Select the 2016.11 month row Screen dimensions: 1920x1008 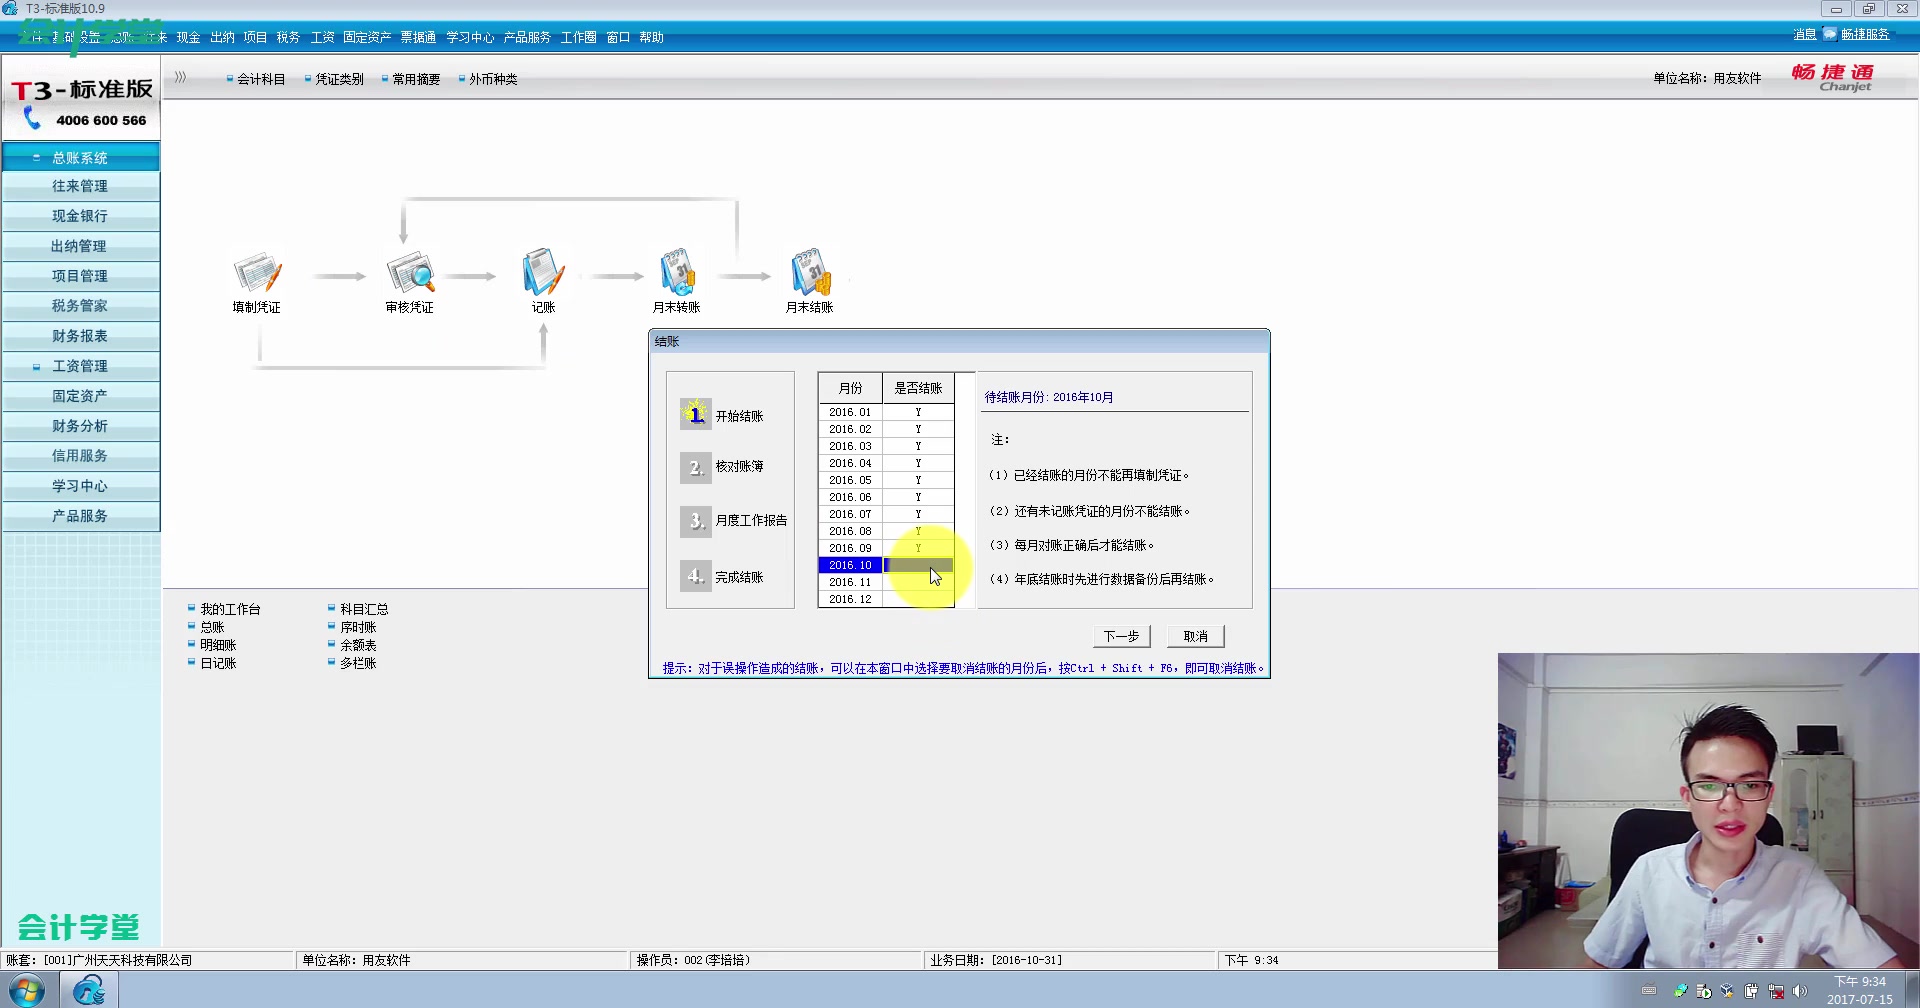886,582
